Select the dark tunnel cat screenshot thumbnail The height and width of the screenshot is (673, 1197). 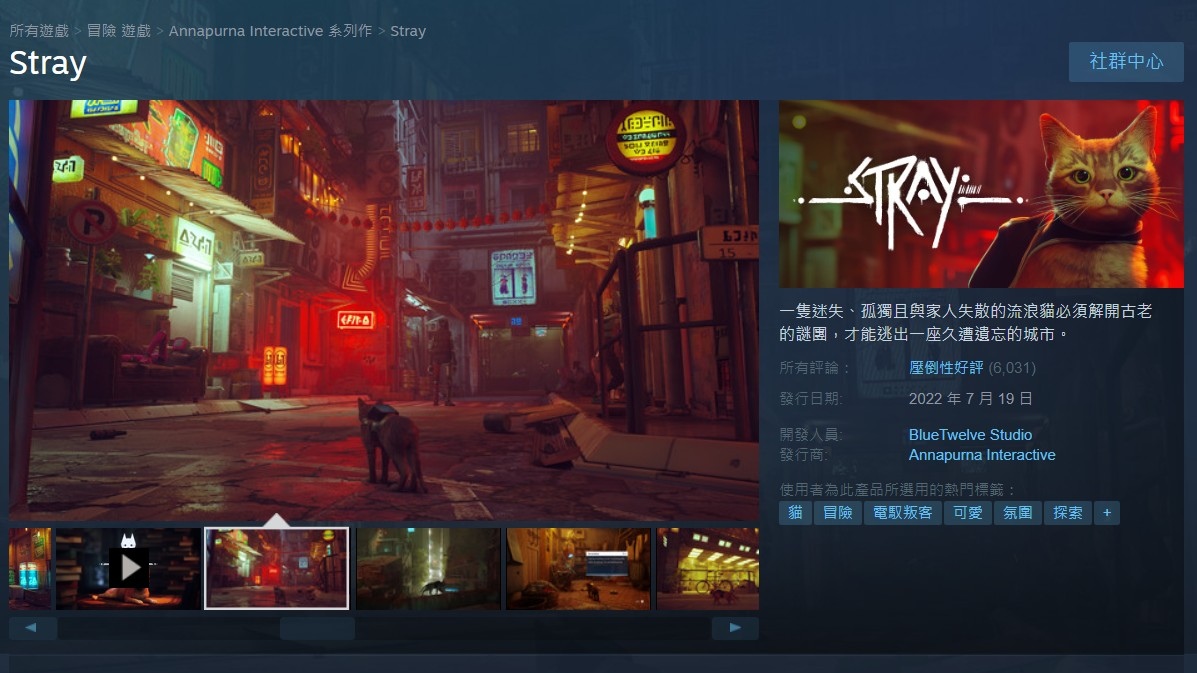pos(428,568)
